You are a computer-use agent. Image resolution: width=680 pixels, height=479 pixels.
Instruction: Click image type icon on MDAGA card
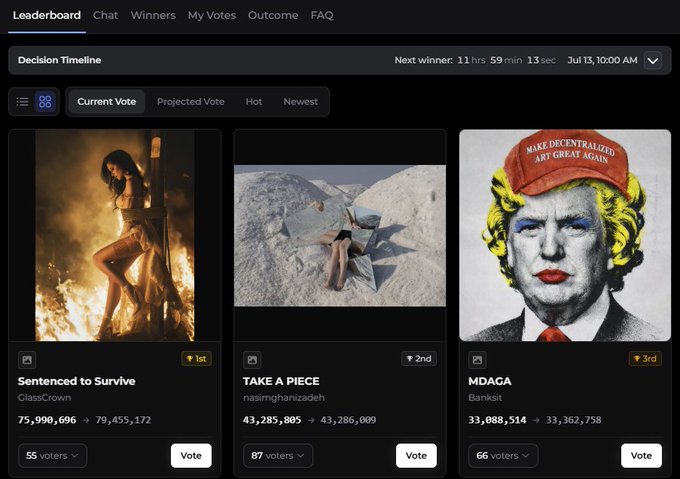tap(477, 360)
